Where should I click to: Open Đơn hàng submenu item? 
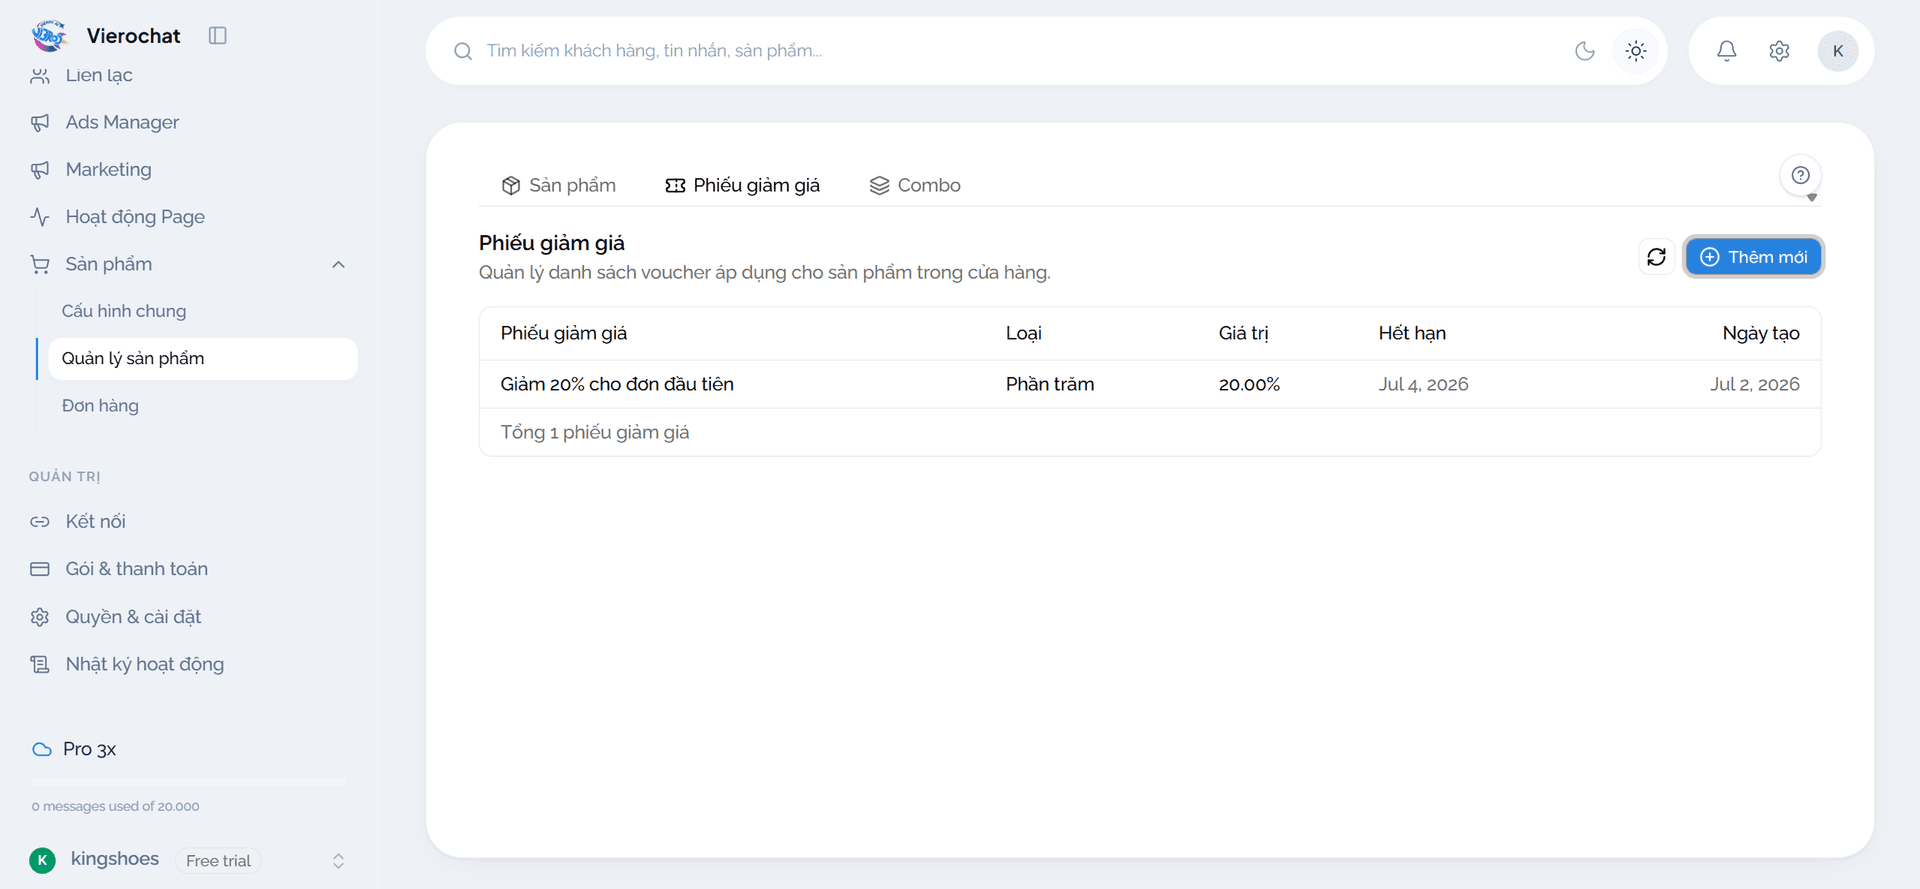(100, 406)
